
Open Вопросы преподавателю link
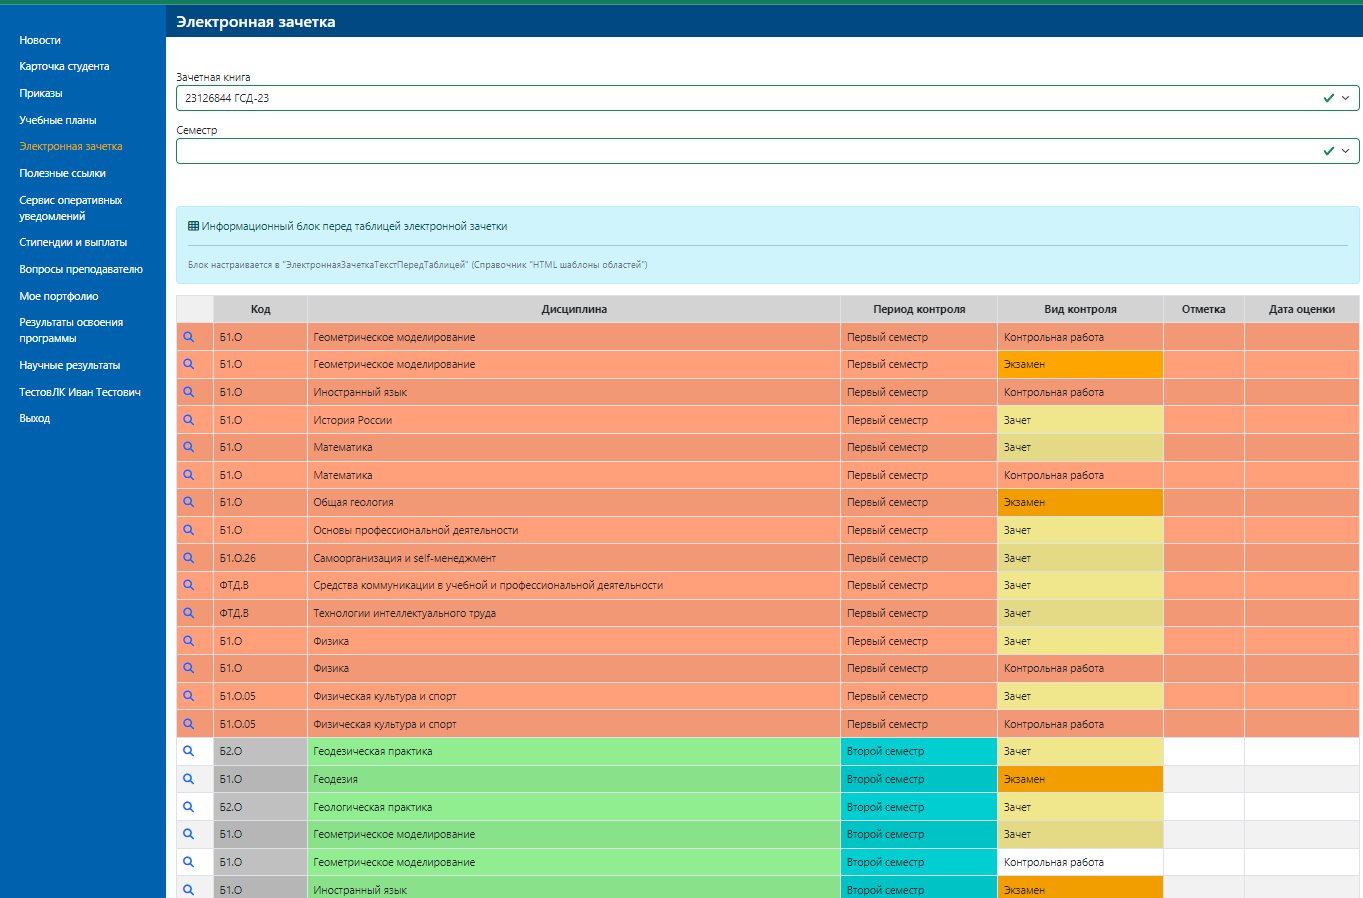tap(81, 269)
